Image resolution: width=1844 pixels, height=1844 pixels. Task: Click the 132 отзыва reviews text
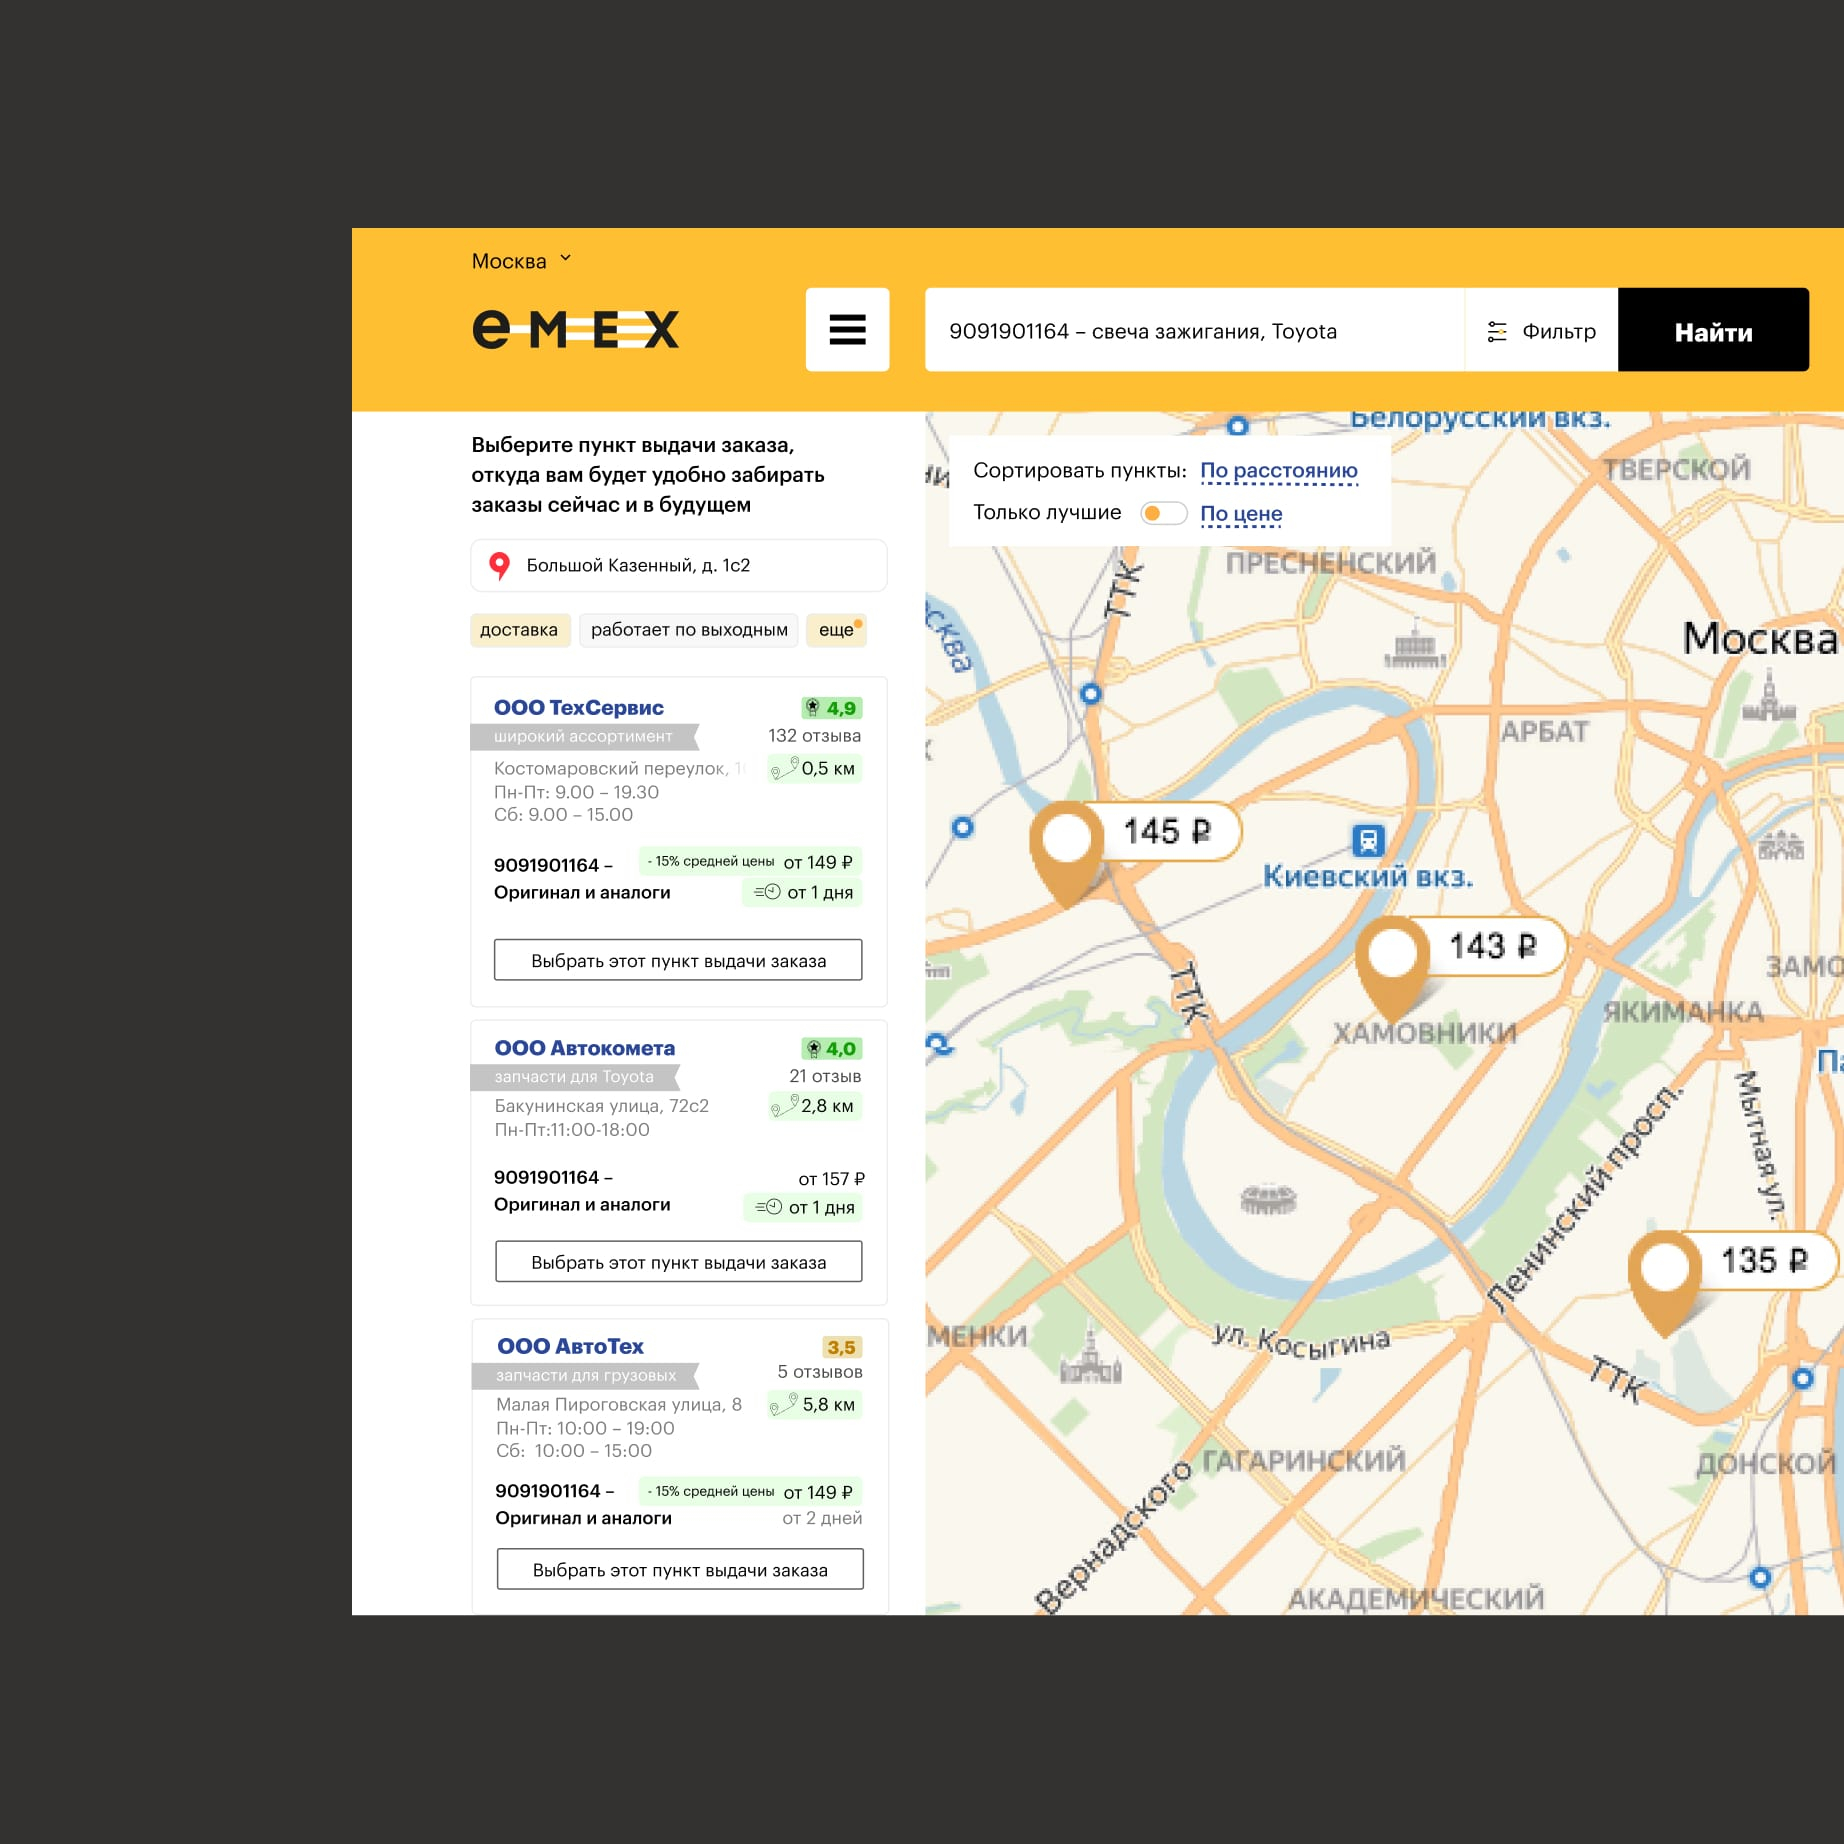point(814,736)
